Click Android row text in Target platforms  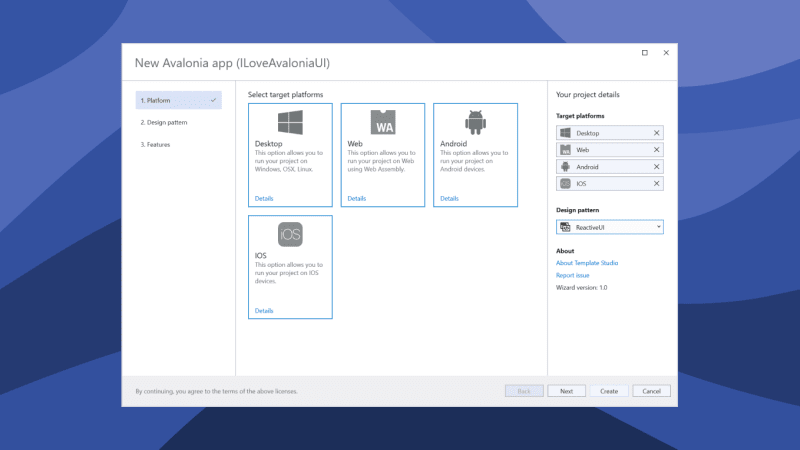point(587,167)
